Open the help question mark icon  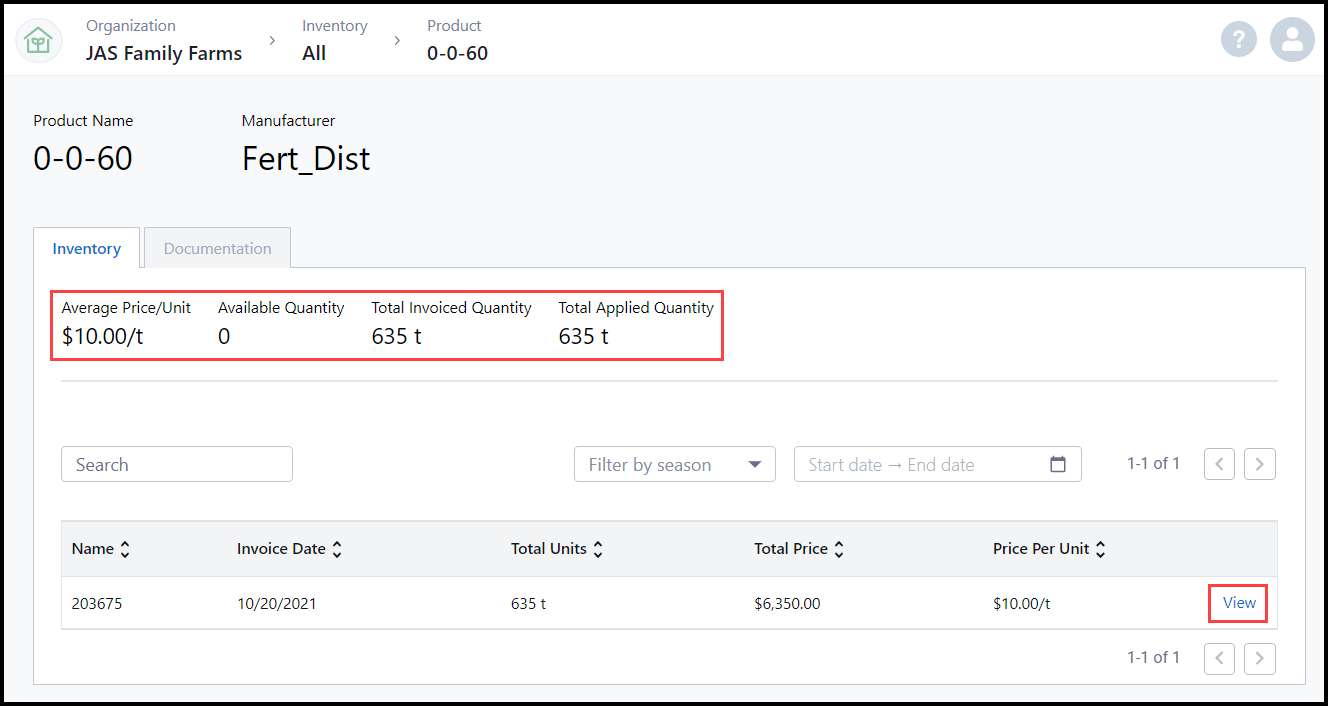(x=1238, y=40)
